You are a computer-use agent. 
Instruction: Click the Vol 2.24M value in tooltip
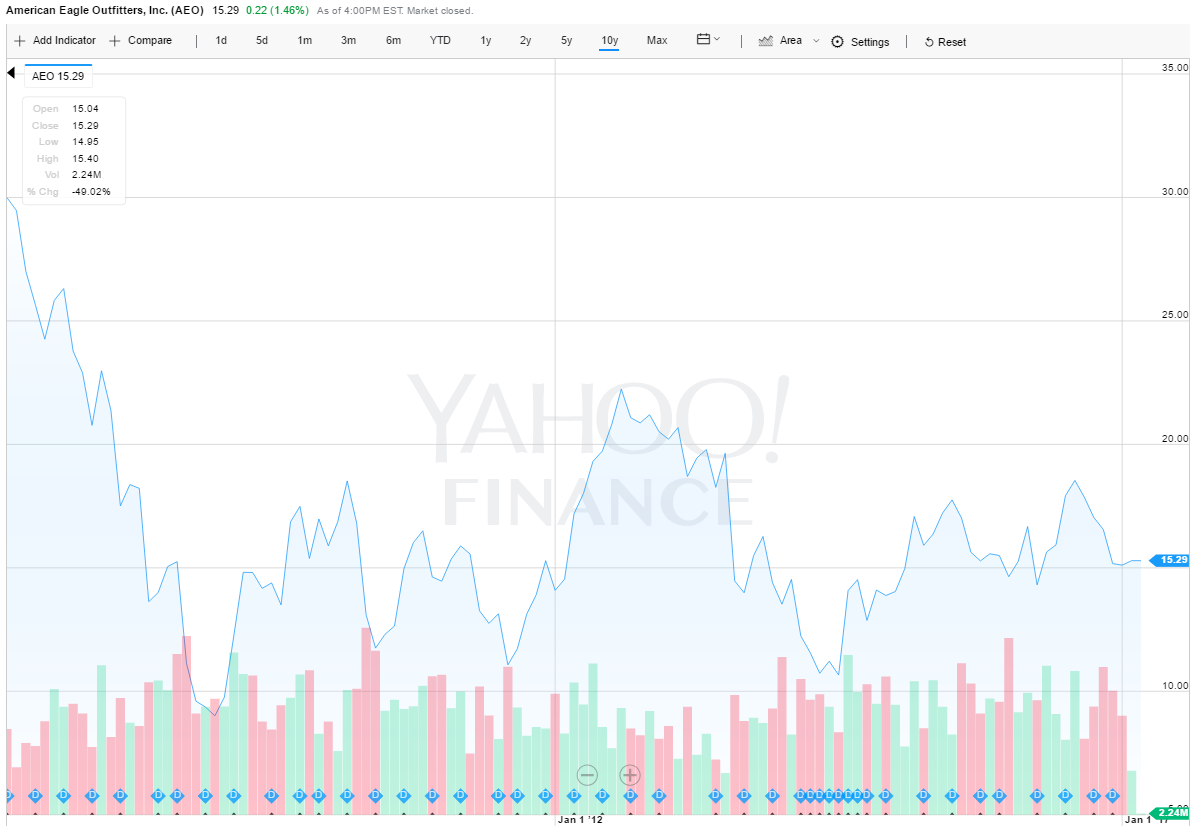(86, 175)
